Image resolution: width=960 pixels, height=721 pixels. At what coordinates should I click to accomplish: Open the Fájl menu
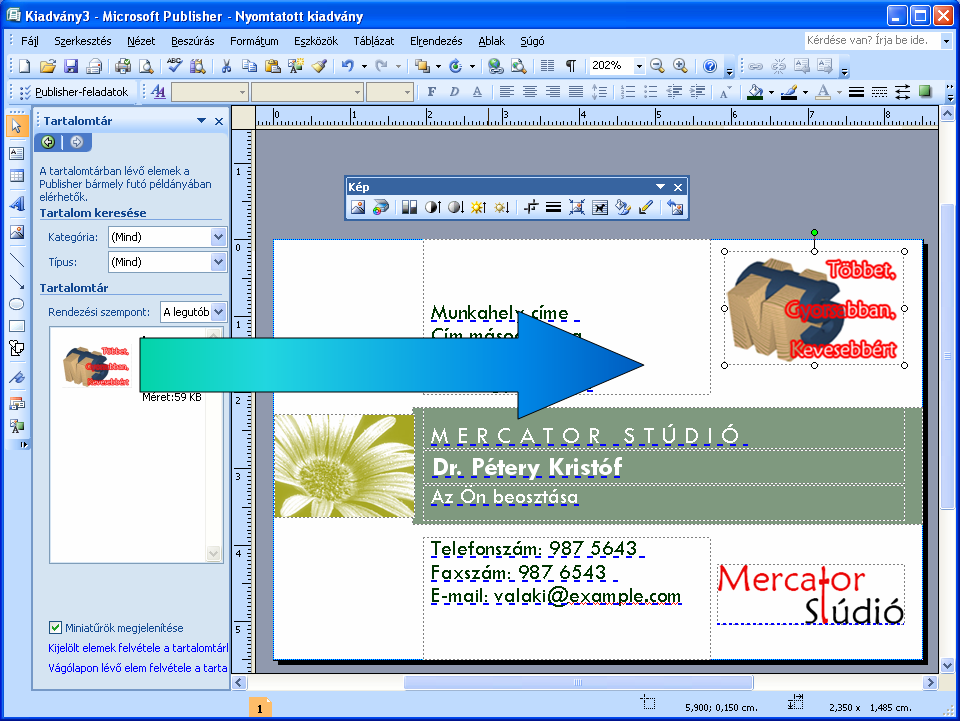[30, 41]
